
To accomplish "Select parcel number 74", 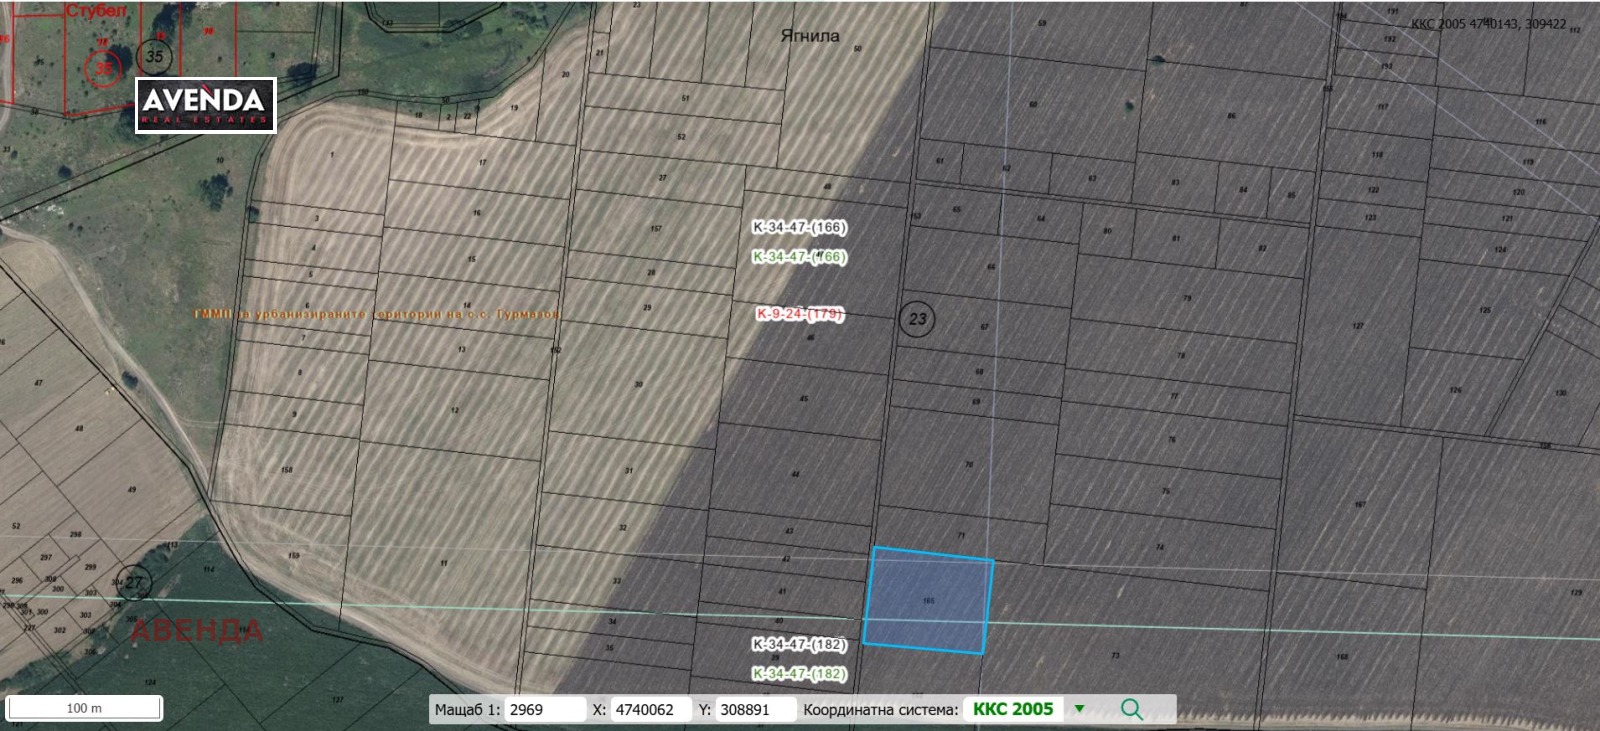I will [x=1159, y=547].
